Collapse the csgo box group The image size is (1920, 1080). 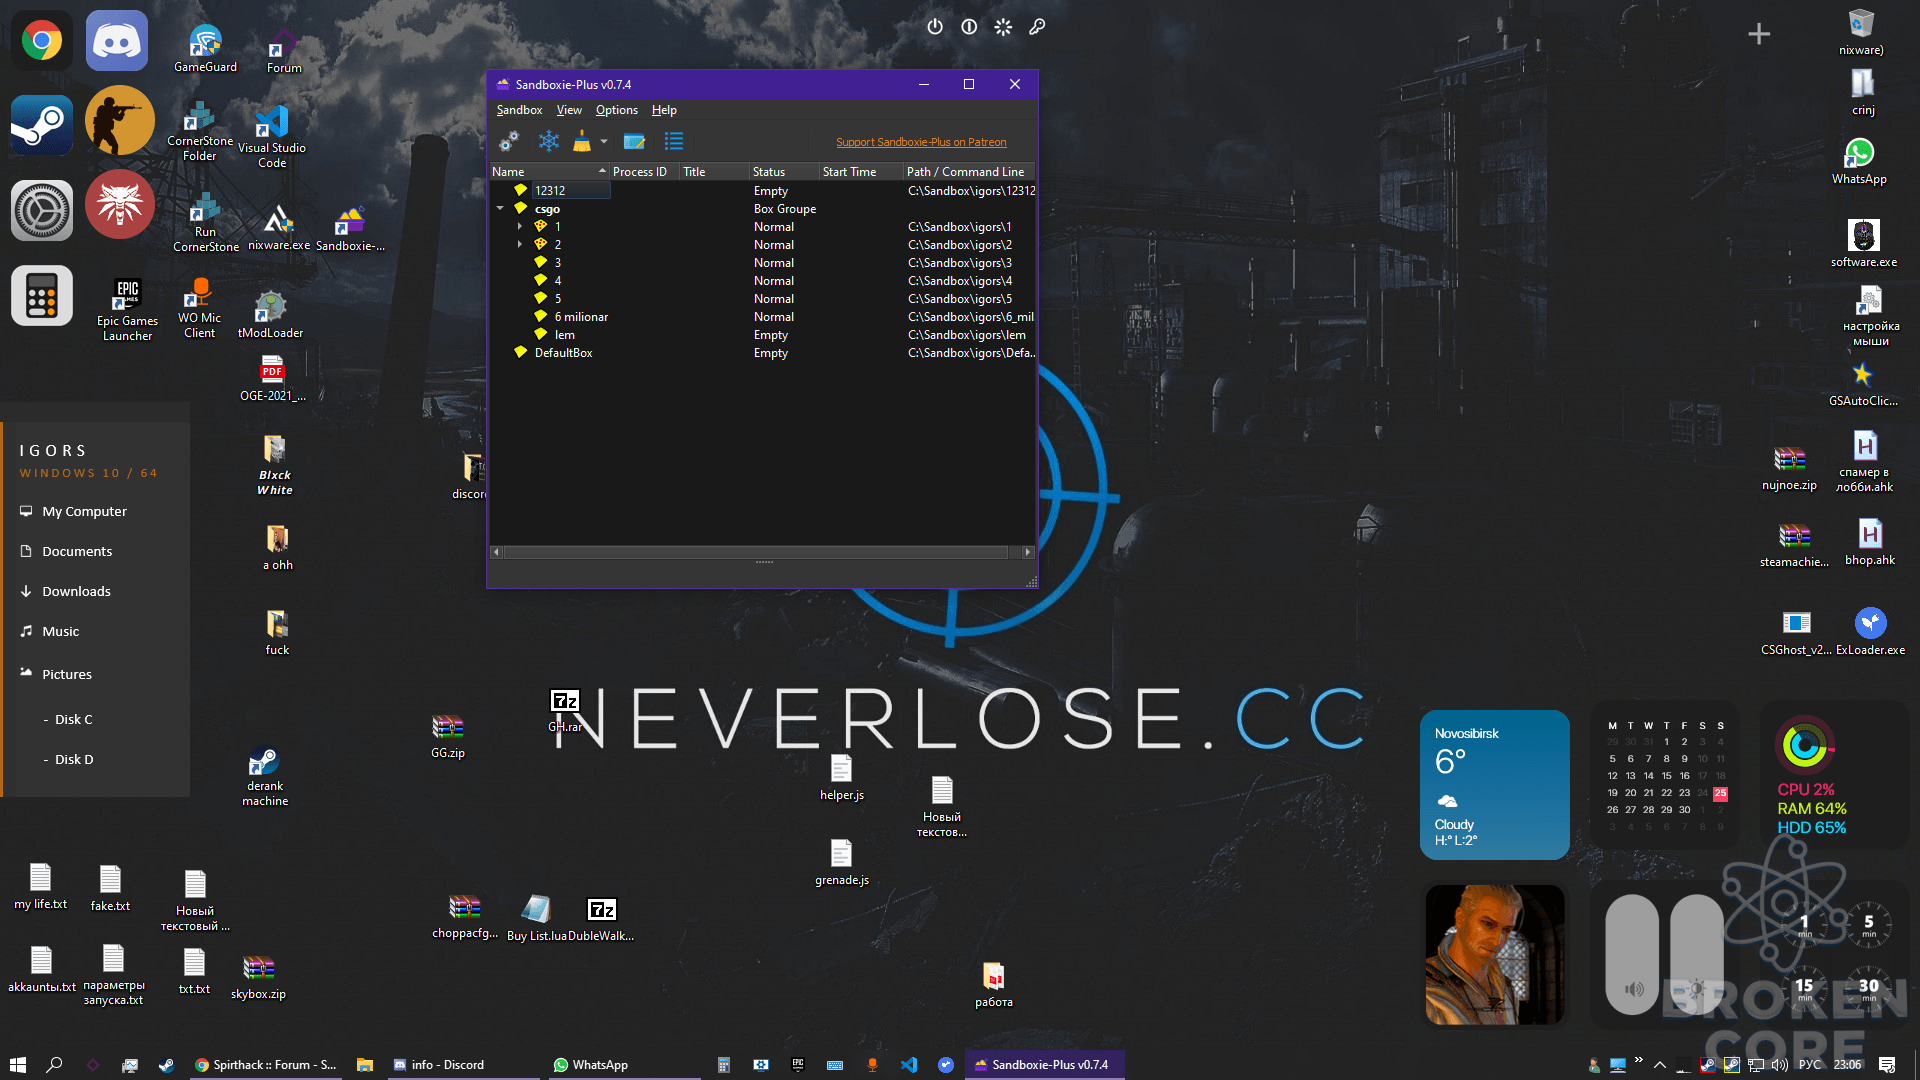(500, 209)
